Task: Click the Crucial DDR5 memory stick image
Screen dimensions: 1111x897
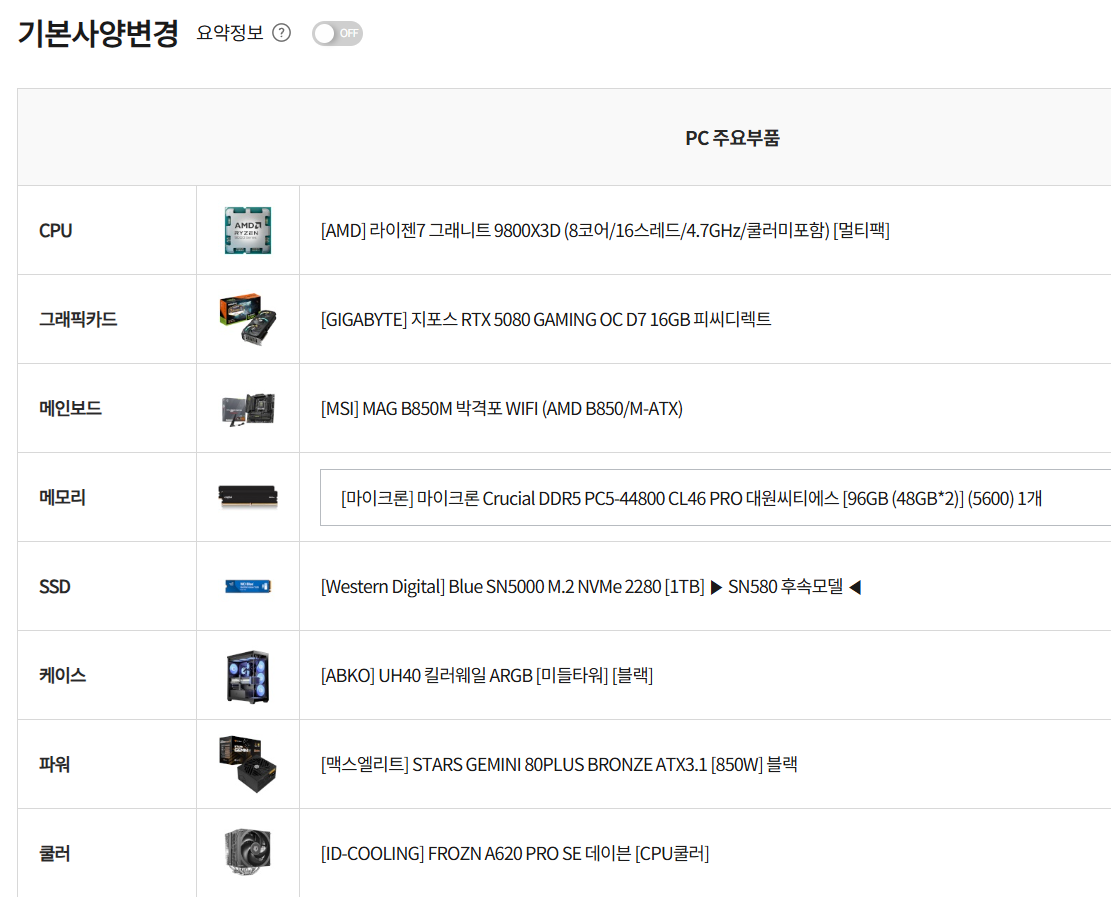Action: 248,497
